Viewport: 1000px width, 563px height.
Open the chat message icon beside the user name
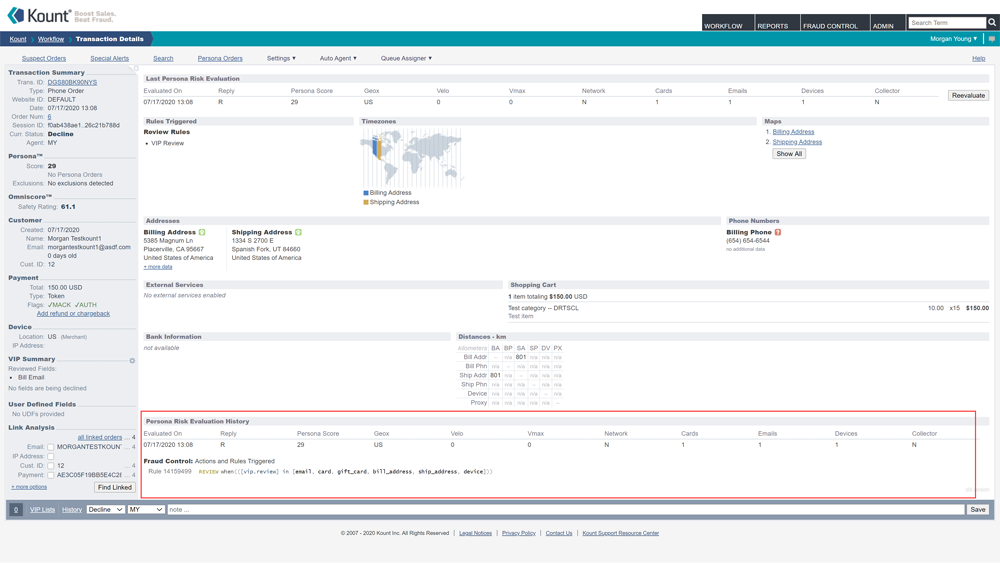coord(992,39)
